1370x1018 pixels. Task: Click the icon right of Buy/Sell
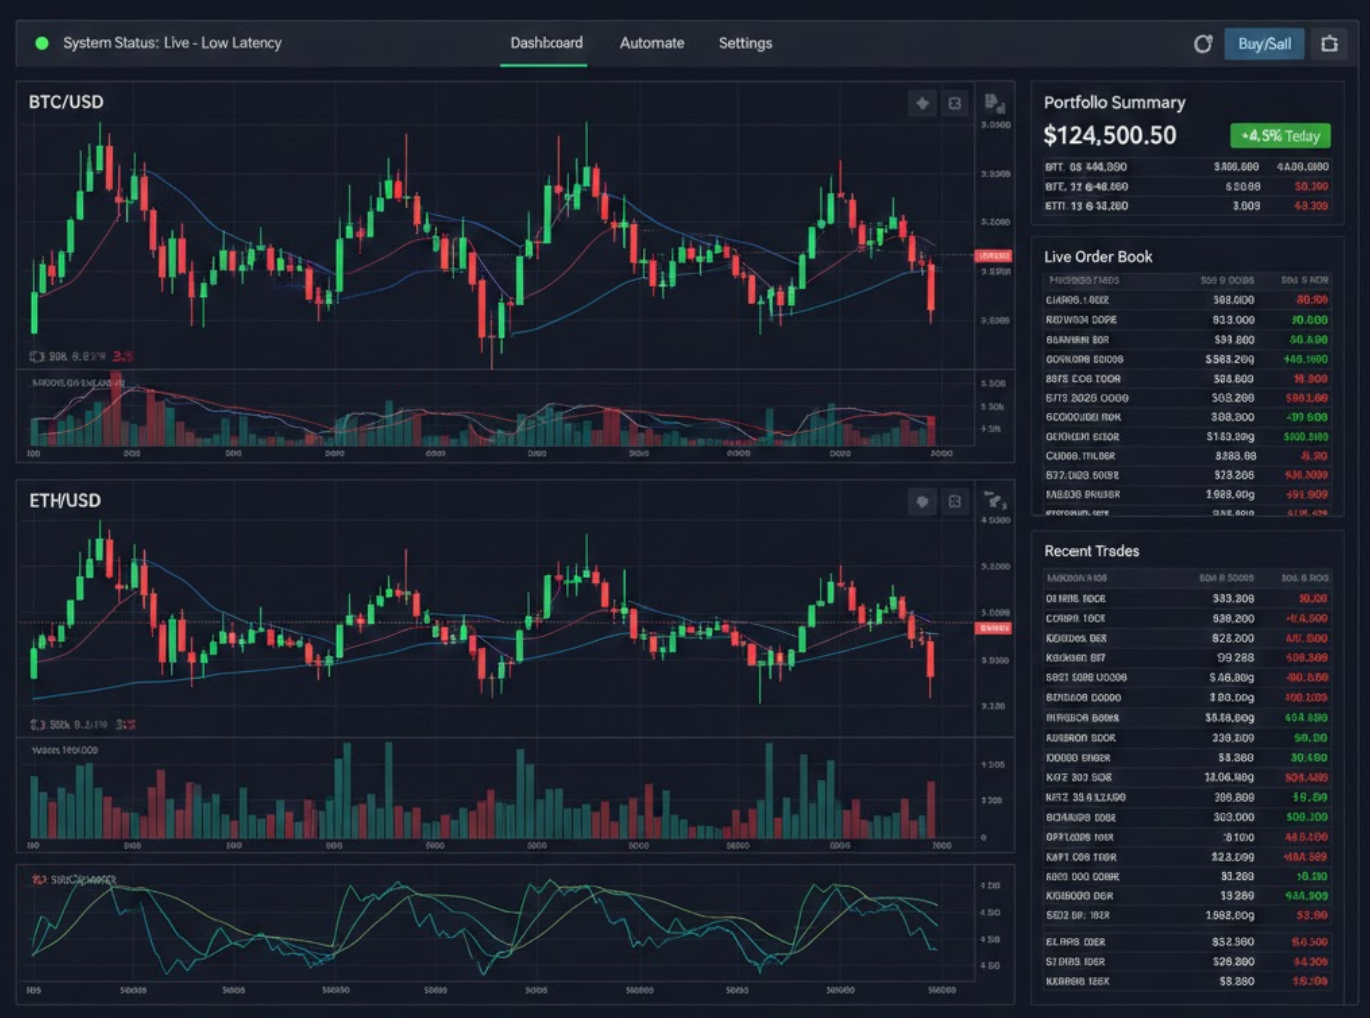[1329, 44]
